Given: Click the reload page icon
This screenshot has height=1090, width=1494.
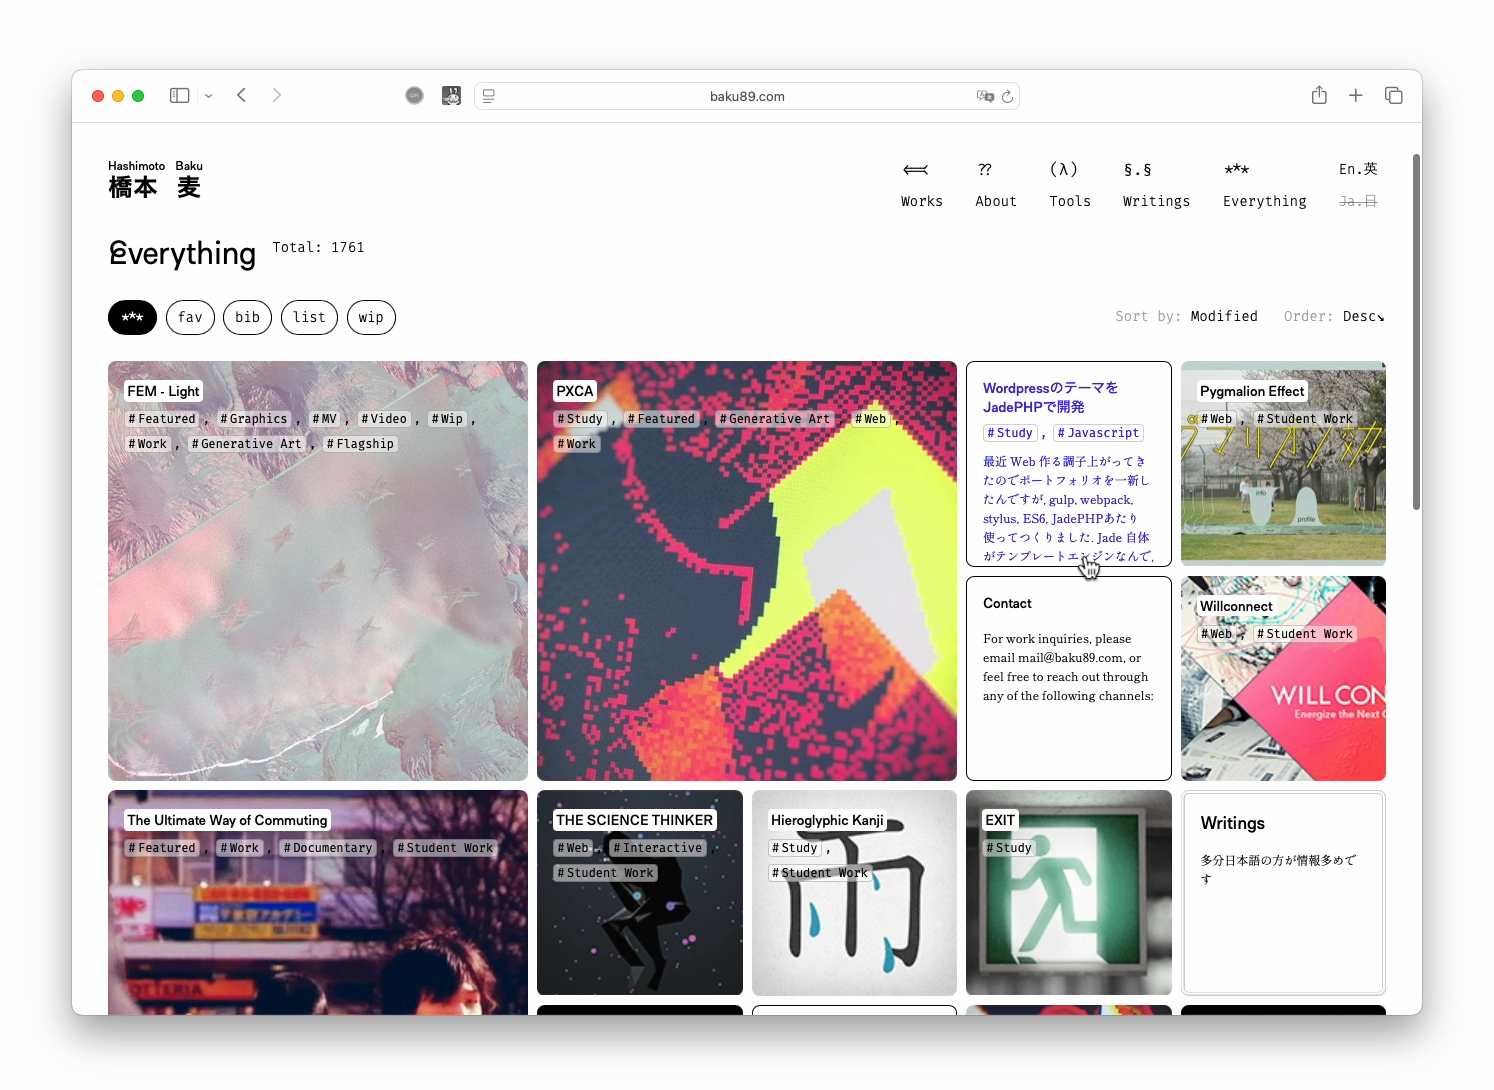Looking at the screenshot, I should pyautogui.click(x=1007, y=96).
